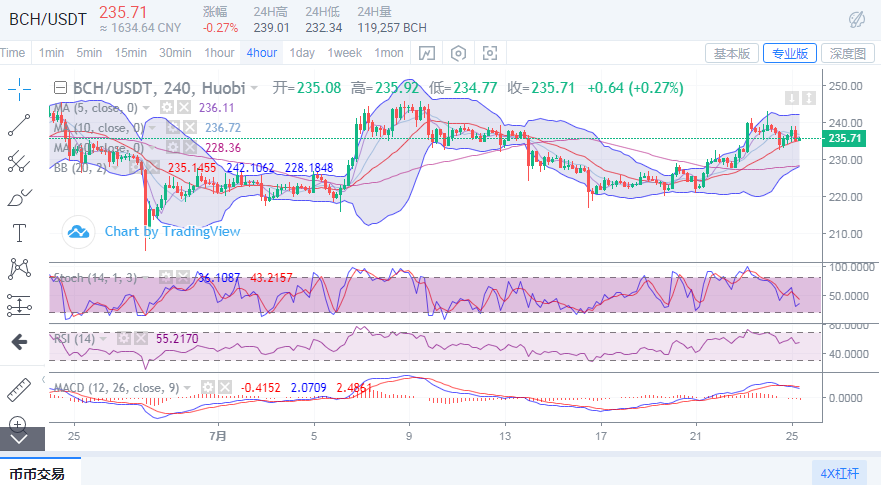Screen dimensions: 881x485
Task: Open chart settings gear in toolbar
Action: pyautogui.click(x=458, y=53)
